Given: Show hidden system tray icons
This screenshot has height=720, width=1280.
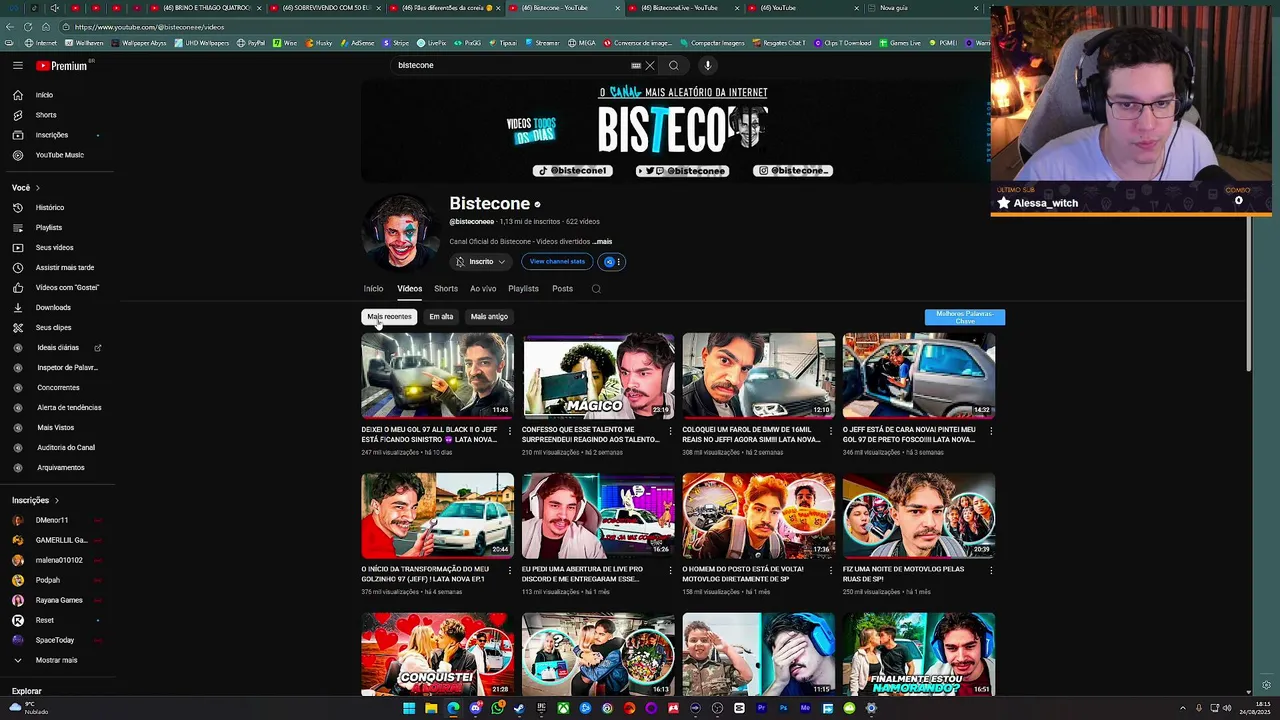Looking at the screenshot, I should click(1182, 708).
